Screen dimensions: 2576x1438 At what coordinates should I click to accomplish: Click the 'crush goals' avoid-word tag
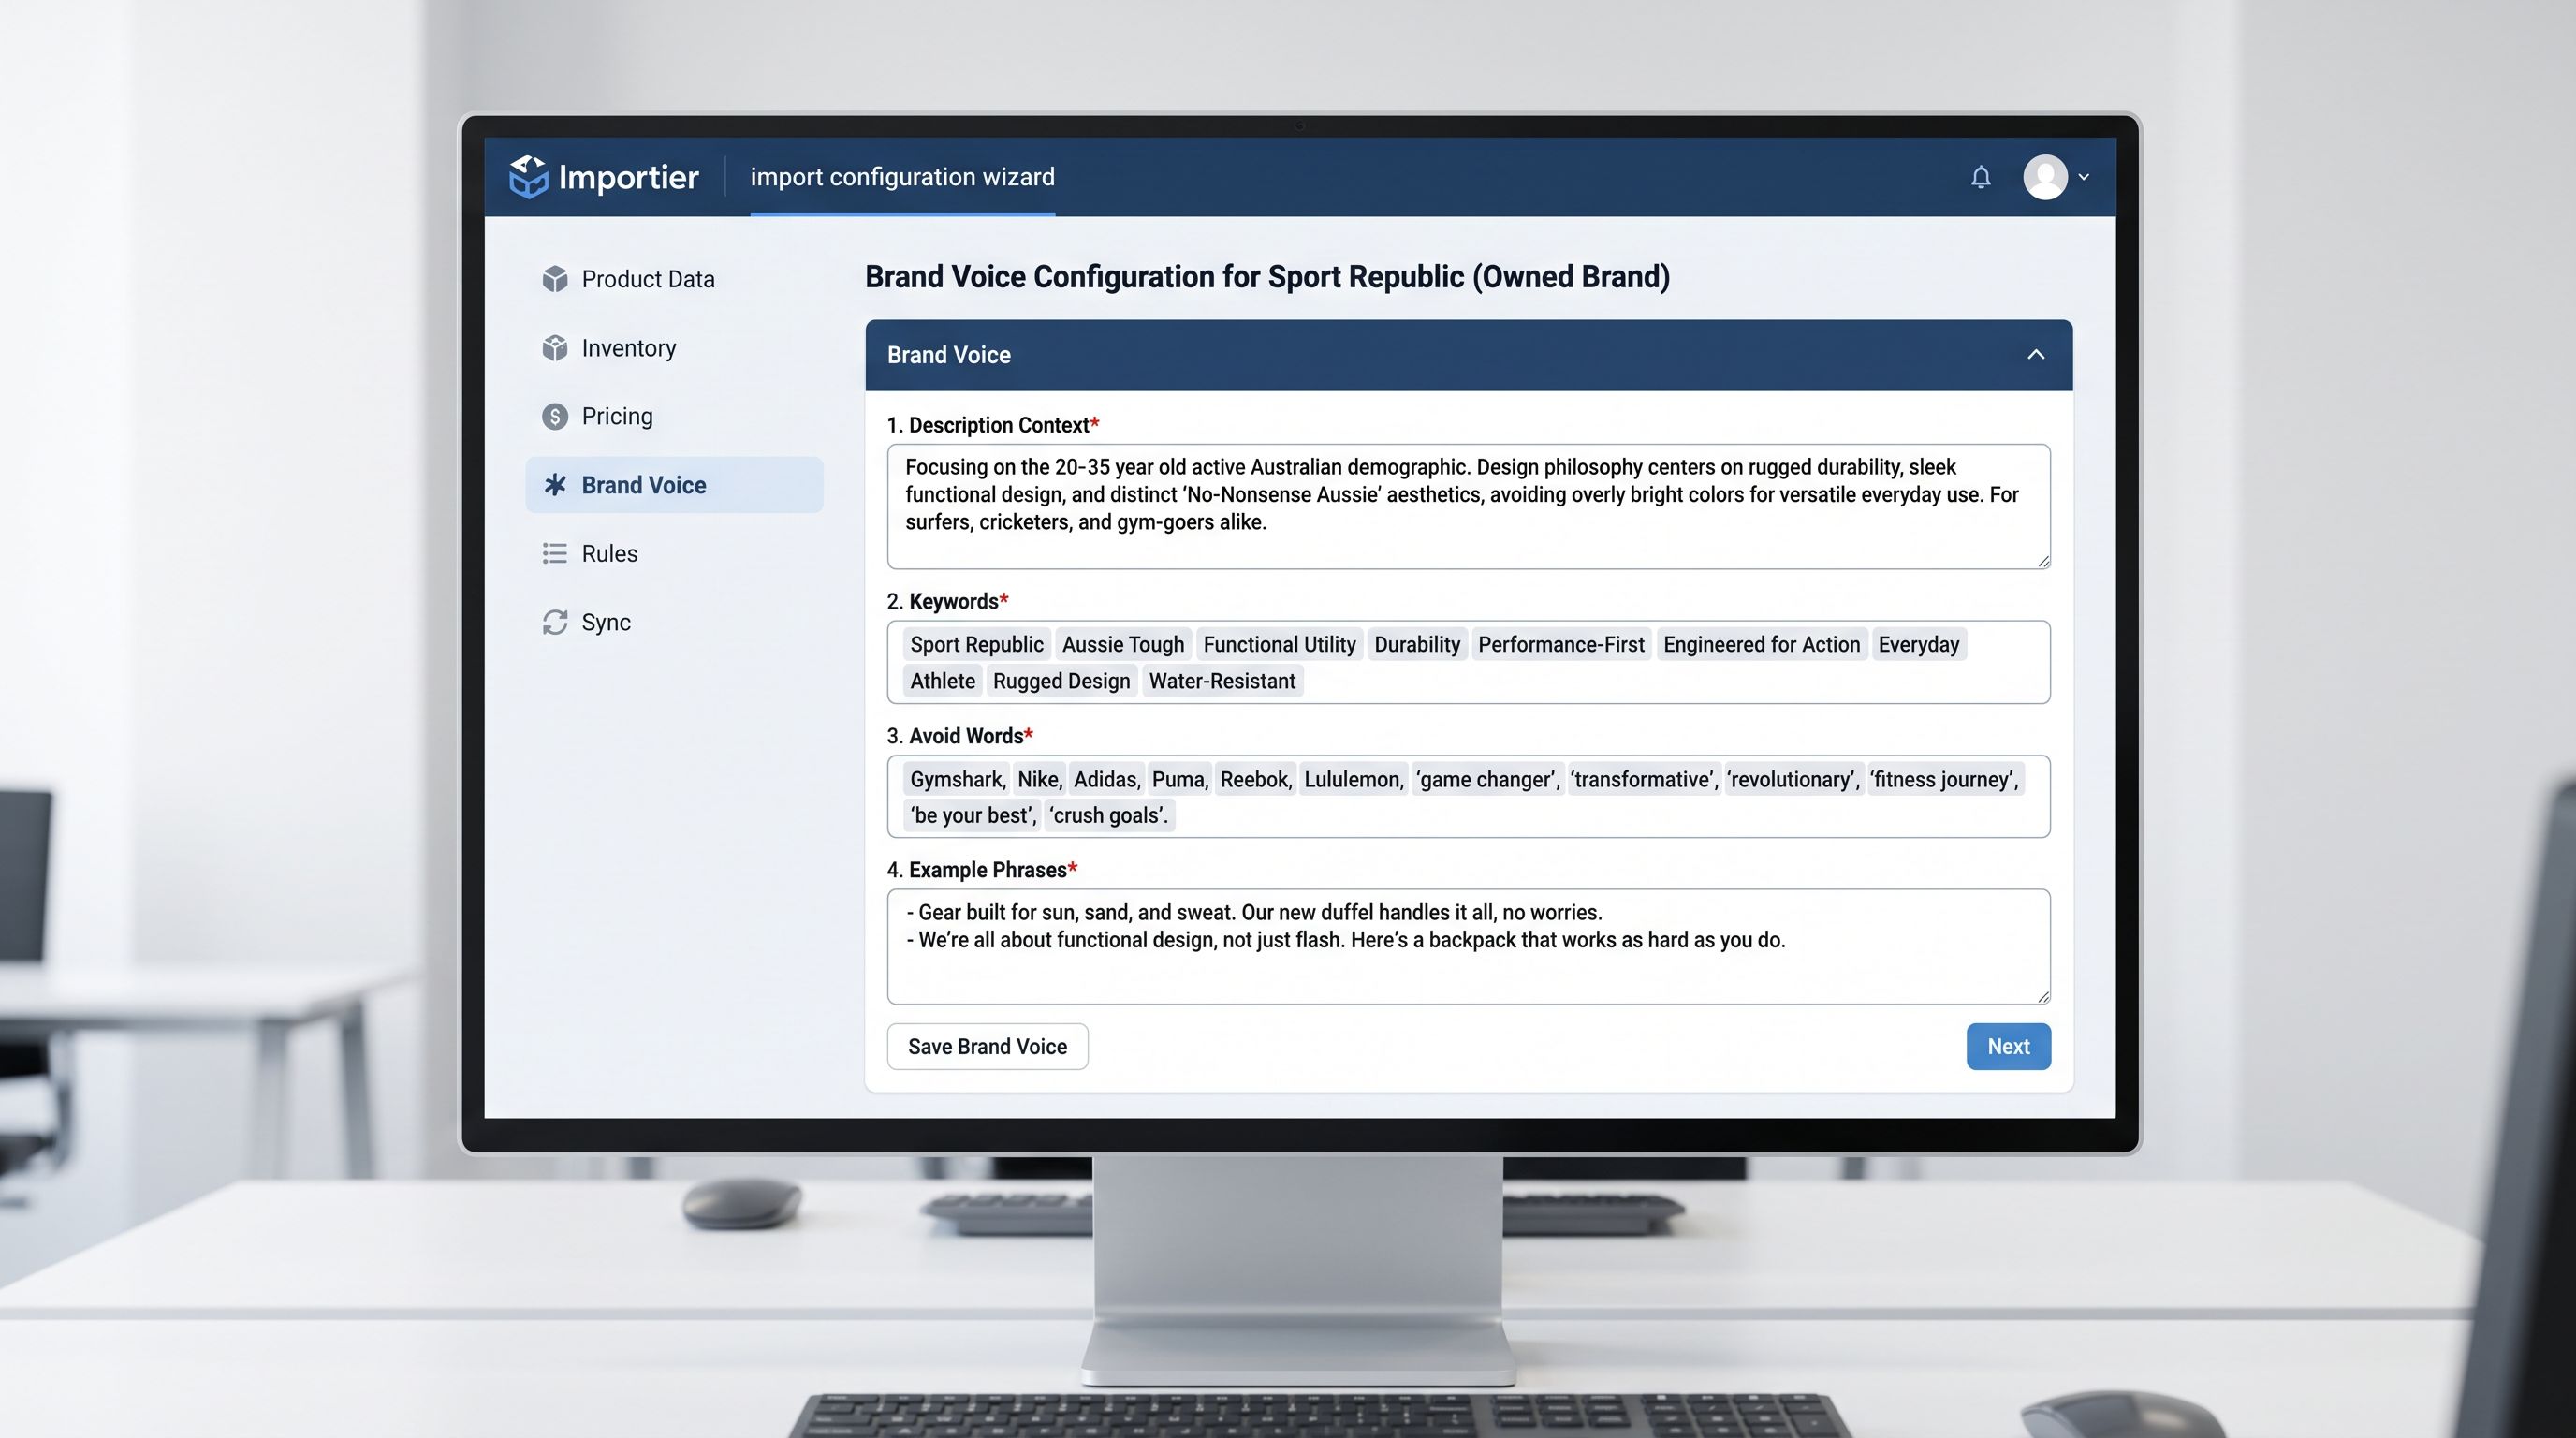pos(1108,815)
